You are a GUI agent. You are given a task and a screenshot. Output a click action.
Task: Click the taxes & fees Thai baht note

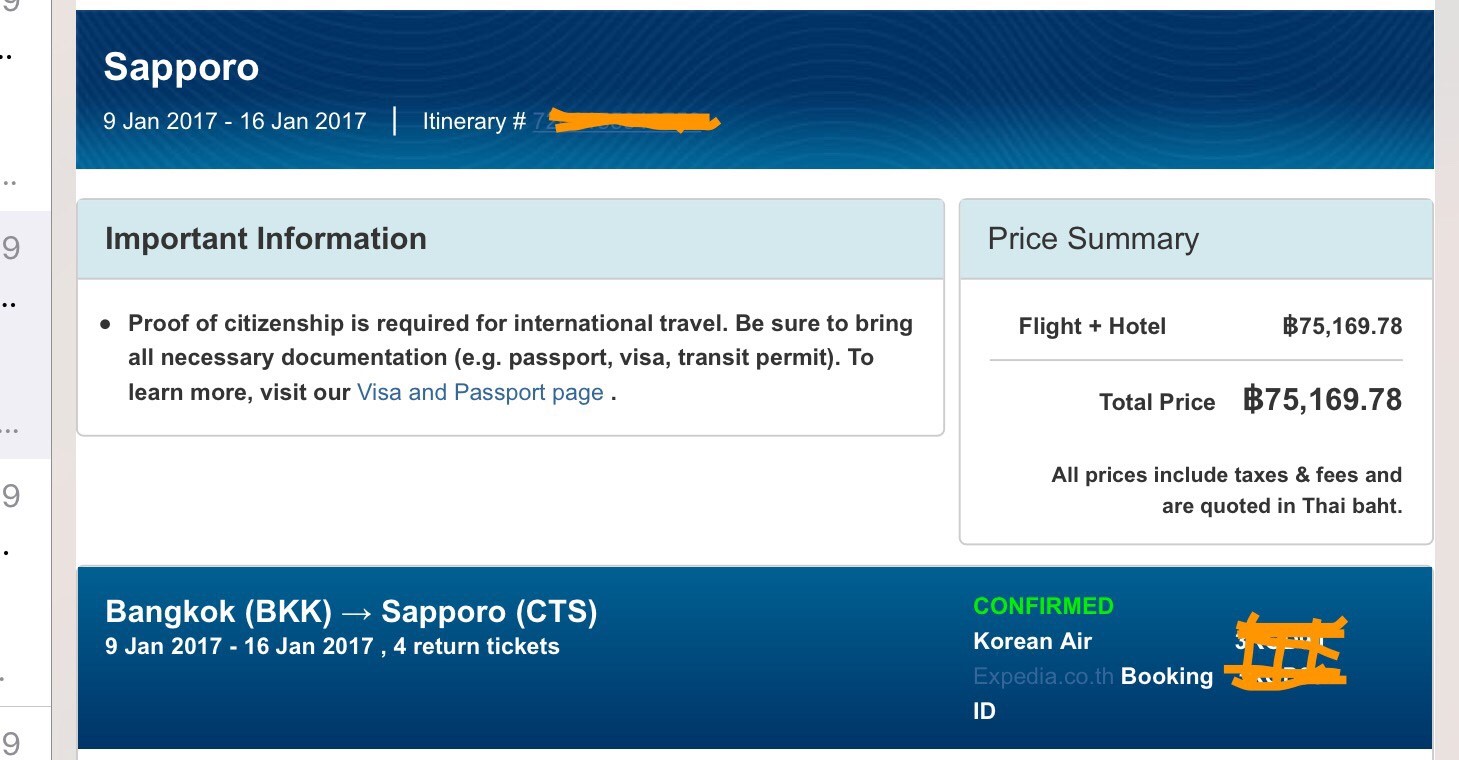(1226, 490)
